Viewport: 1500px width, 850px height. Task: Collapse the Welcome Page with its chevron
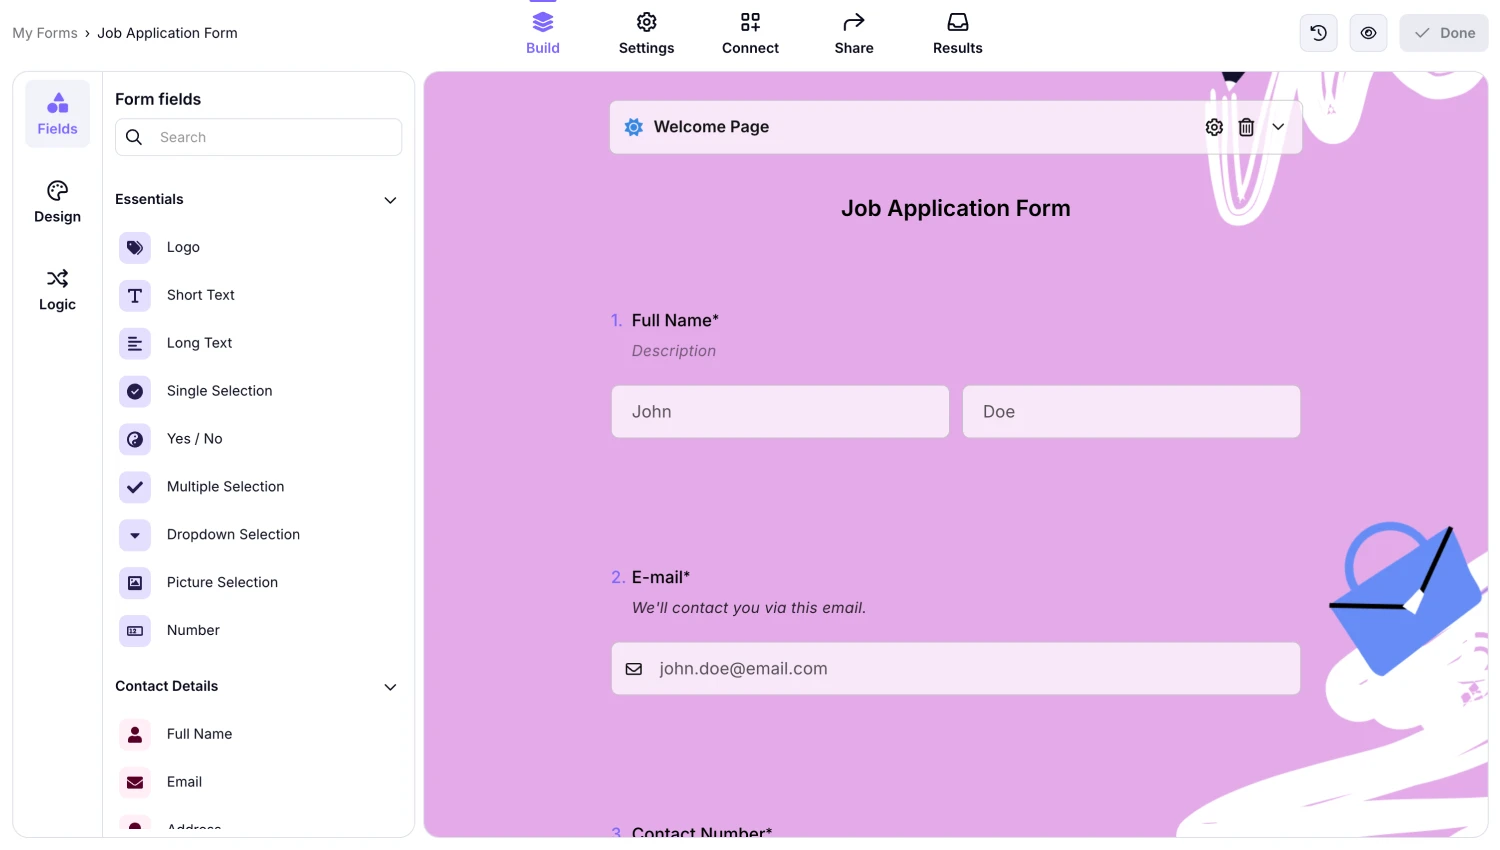click(1278, 127)
